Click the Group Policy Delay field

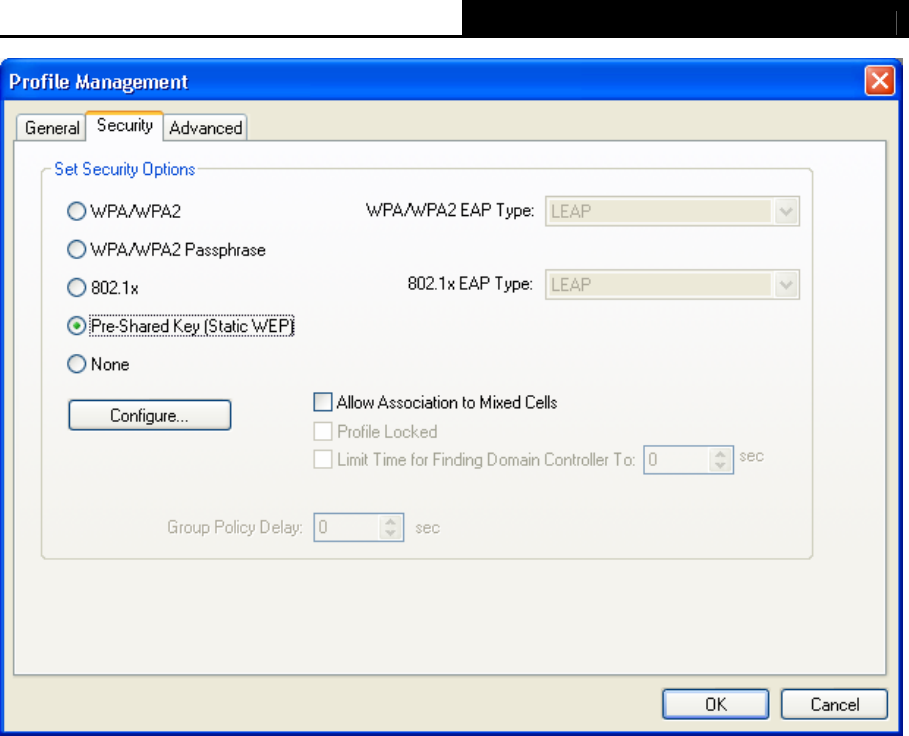347,527
